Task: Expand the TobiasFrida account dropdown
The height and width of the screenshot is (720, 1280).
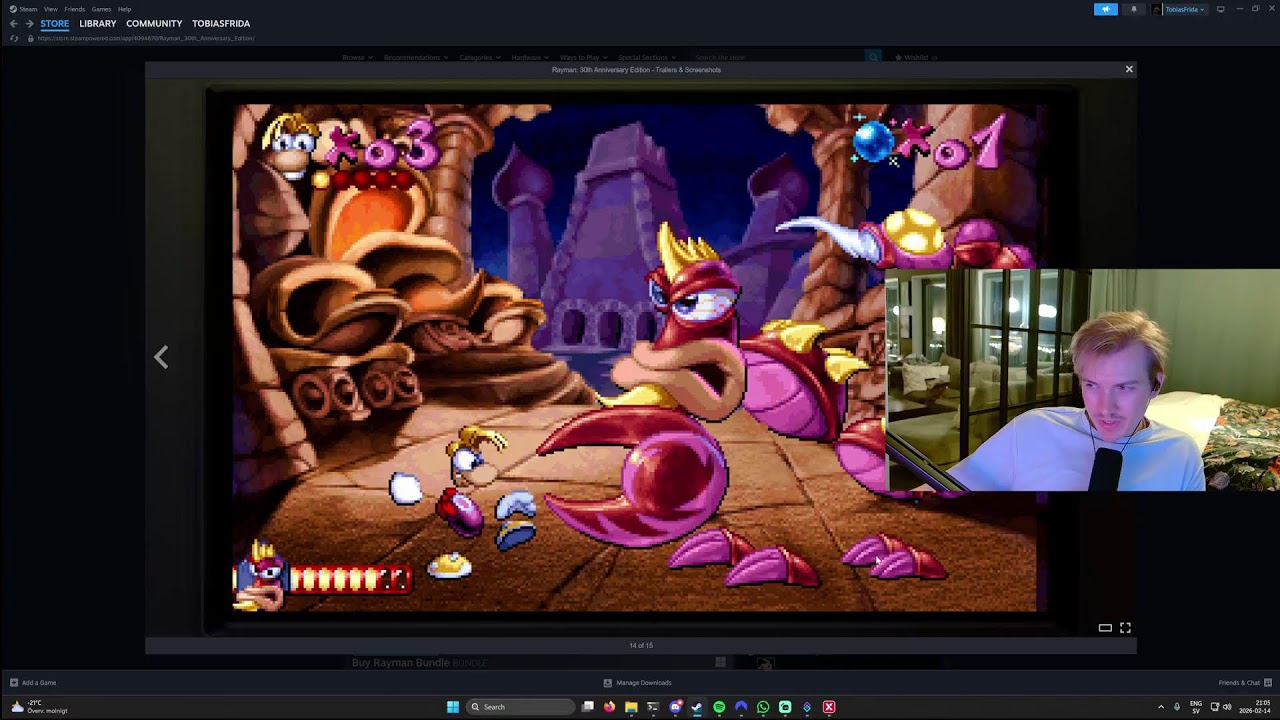Action: click(1179, 9)
